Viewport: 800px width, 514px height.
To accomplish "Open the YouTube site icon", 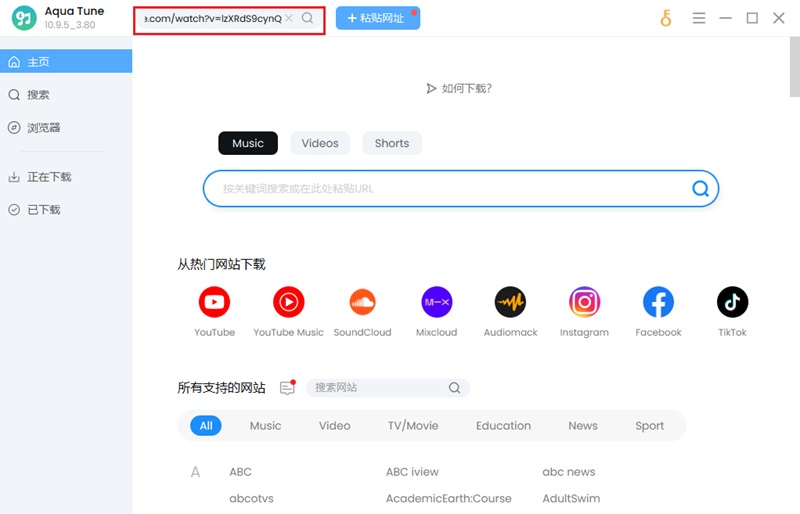I will [x=214, y=302].
